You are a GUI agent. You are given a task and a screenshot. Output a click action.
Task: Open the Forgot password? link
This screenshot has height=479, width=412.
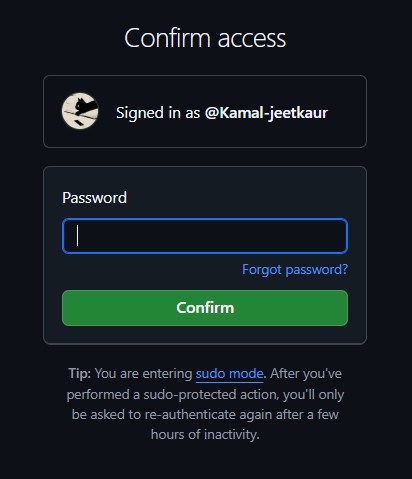coord(295,269)
